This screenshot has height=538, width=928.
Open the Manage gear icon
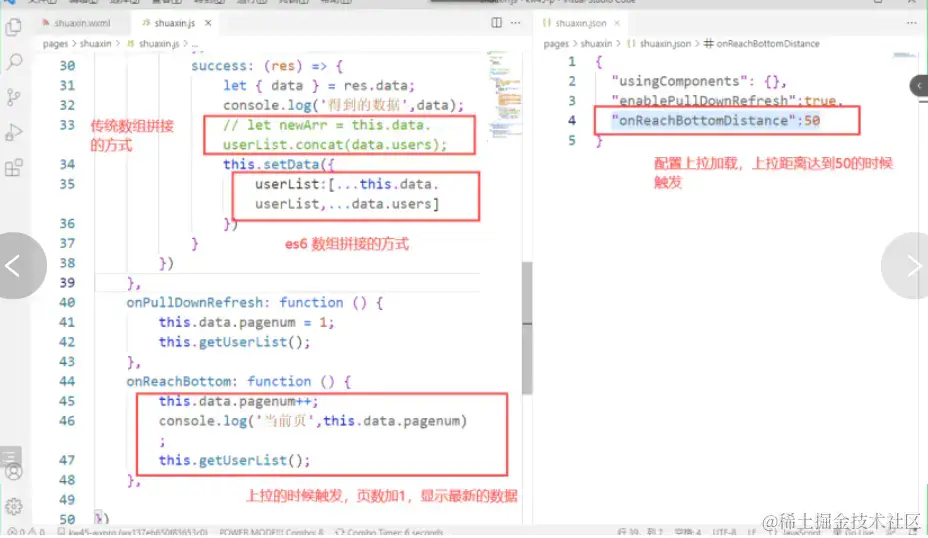coord(14,507)
